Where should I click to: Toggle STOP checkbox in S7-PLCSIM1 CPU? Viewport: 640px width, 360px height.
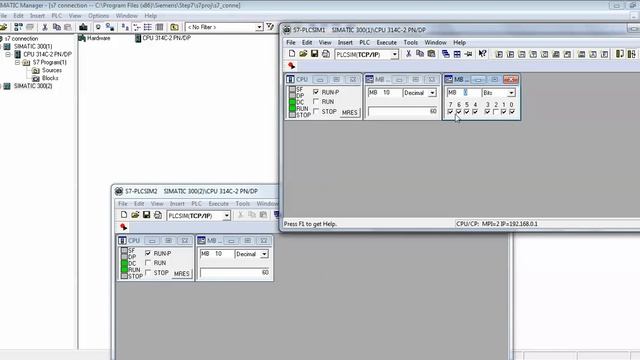[x=316, y=111]
